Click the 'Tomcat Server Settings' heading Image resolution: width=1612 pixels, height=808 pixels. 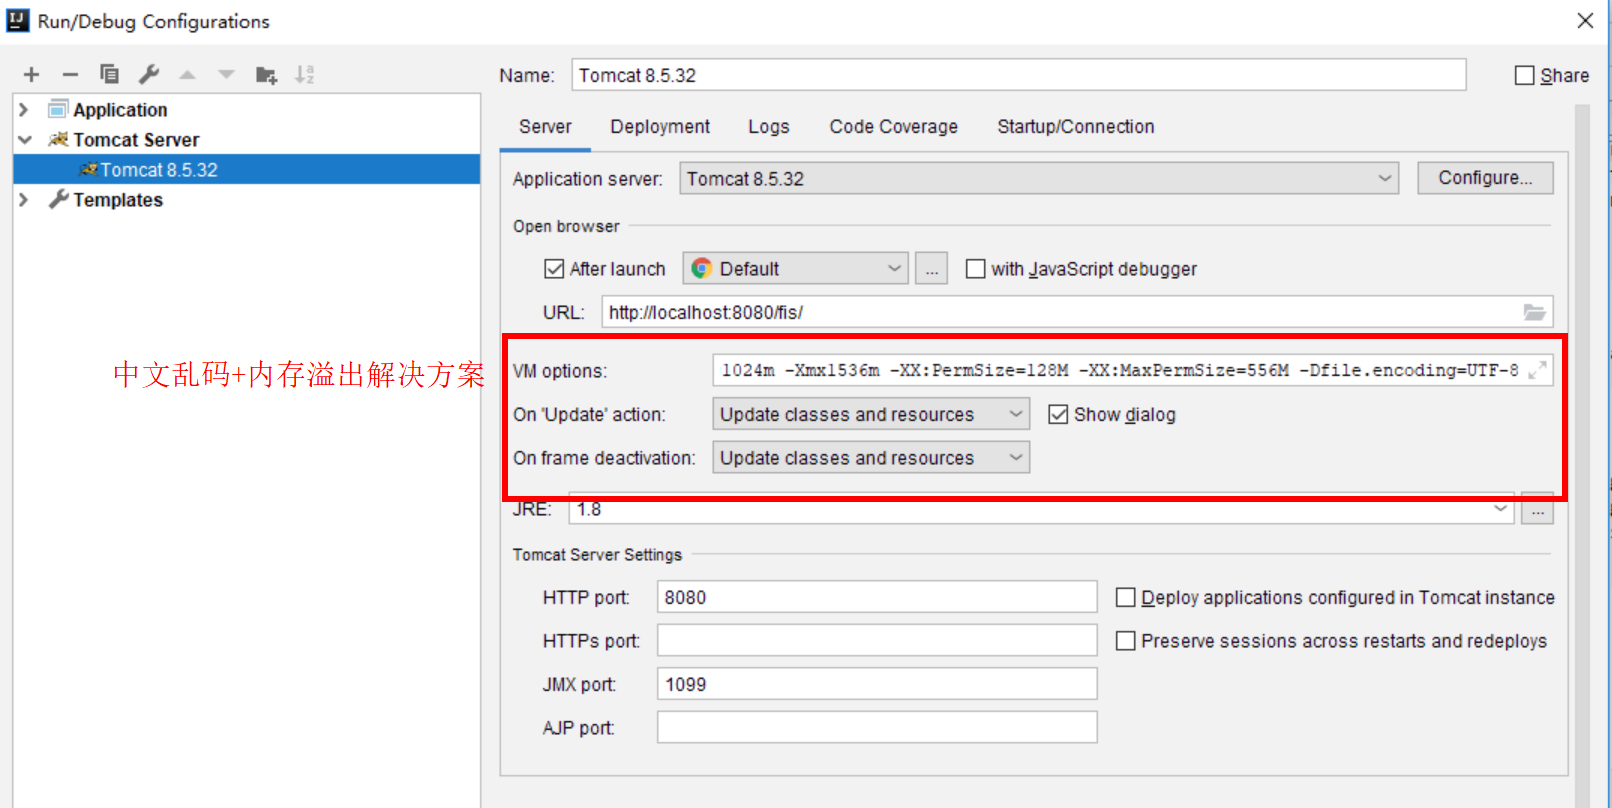597,554
